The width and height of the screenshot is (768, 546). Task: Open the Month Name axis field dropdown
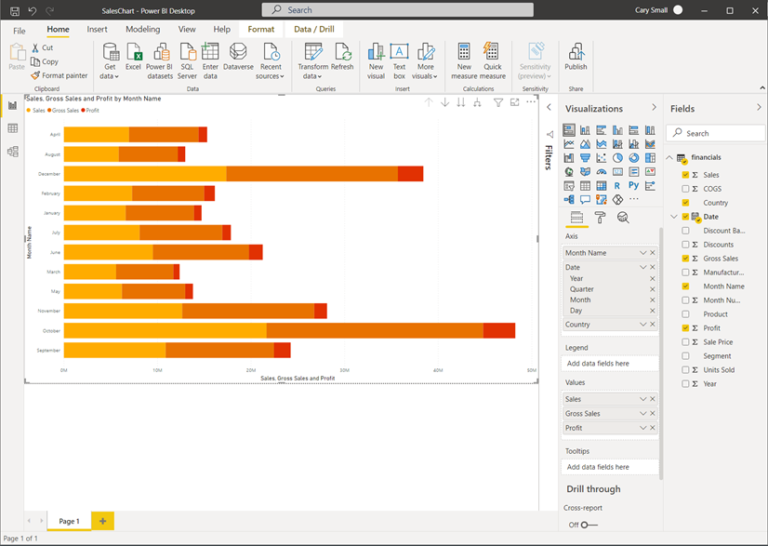click(643, 253)
